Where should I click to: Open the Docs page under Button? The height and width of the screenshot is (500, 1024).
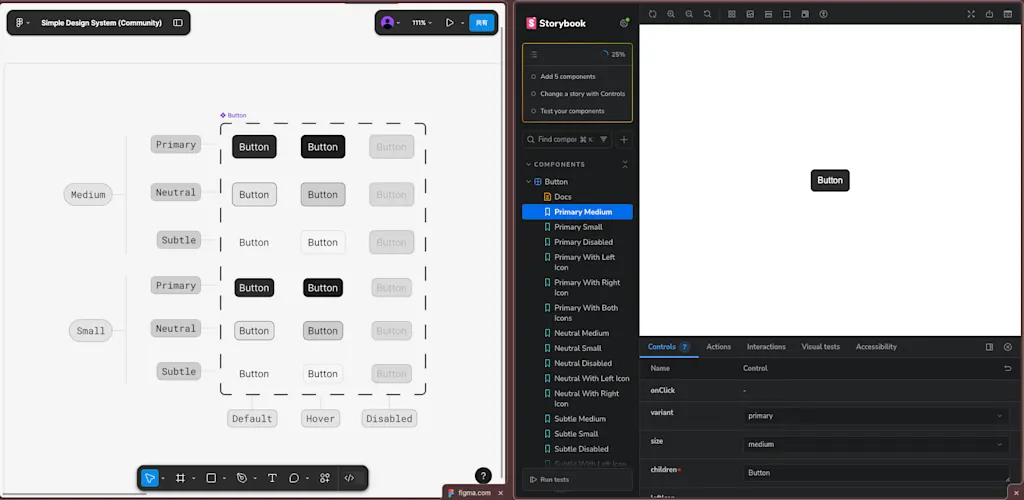[563, 196]
